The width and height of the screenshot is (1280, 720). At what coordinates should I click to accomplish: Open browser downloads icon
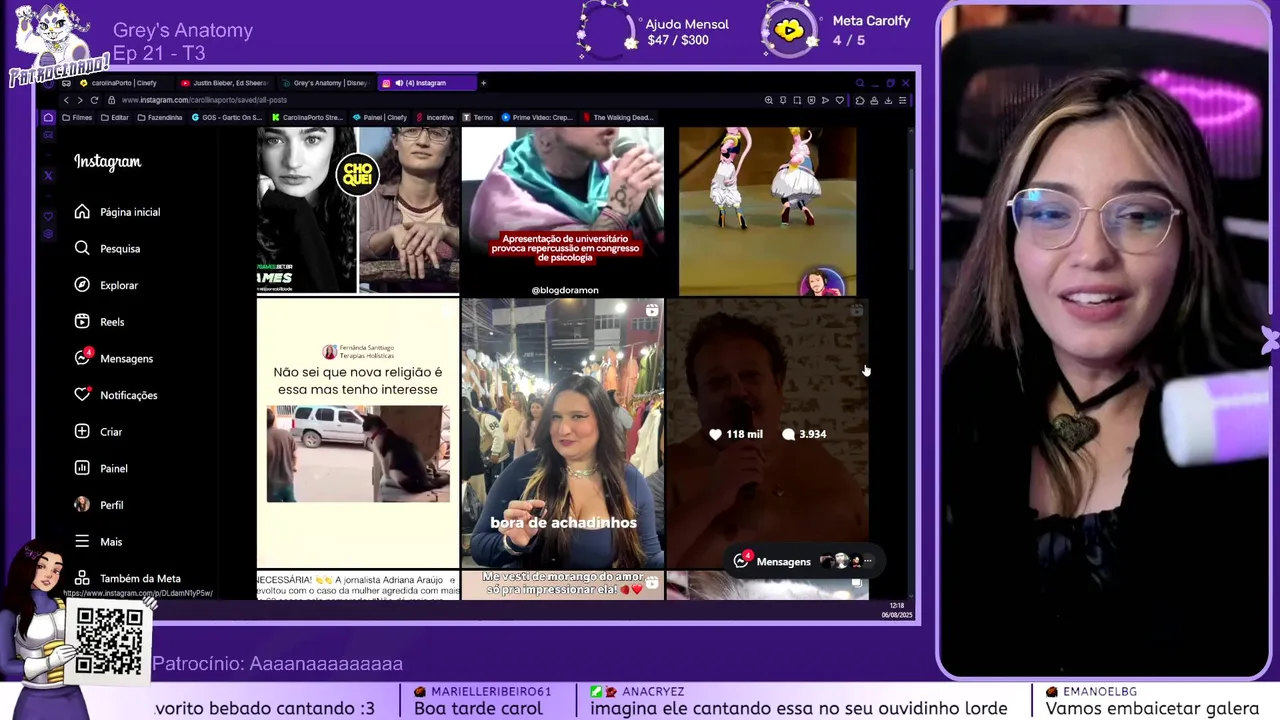[888, 100]
